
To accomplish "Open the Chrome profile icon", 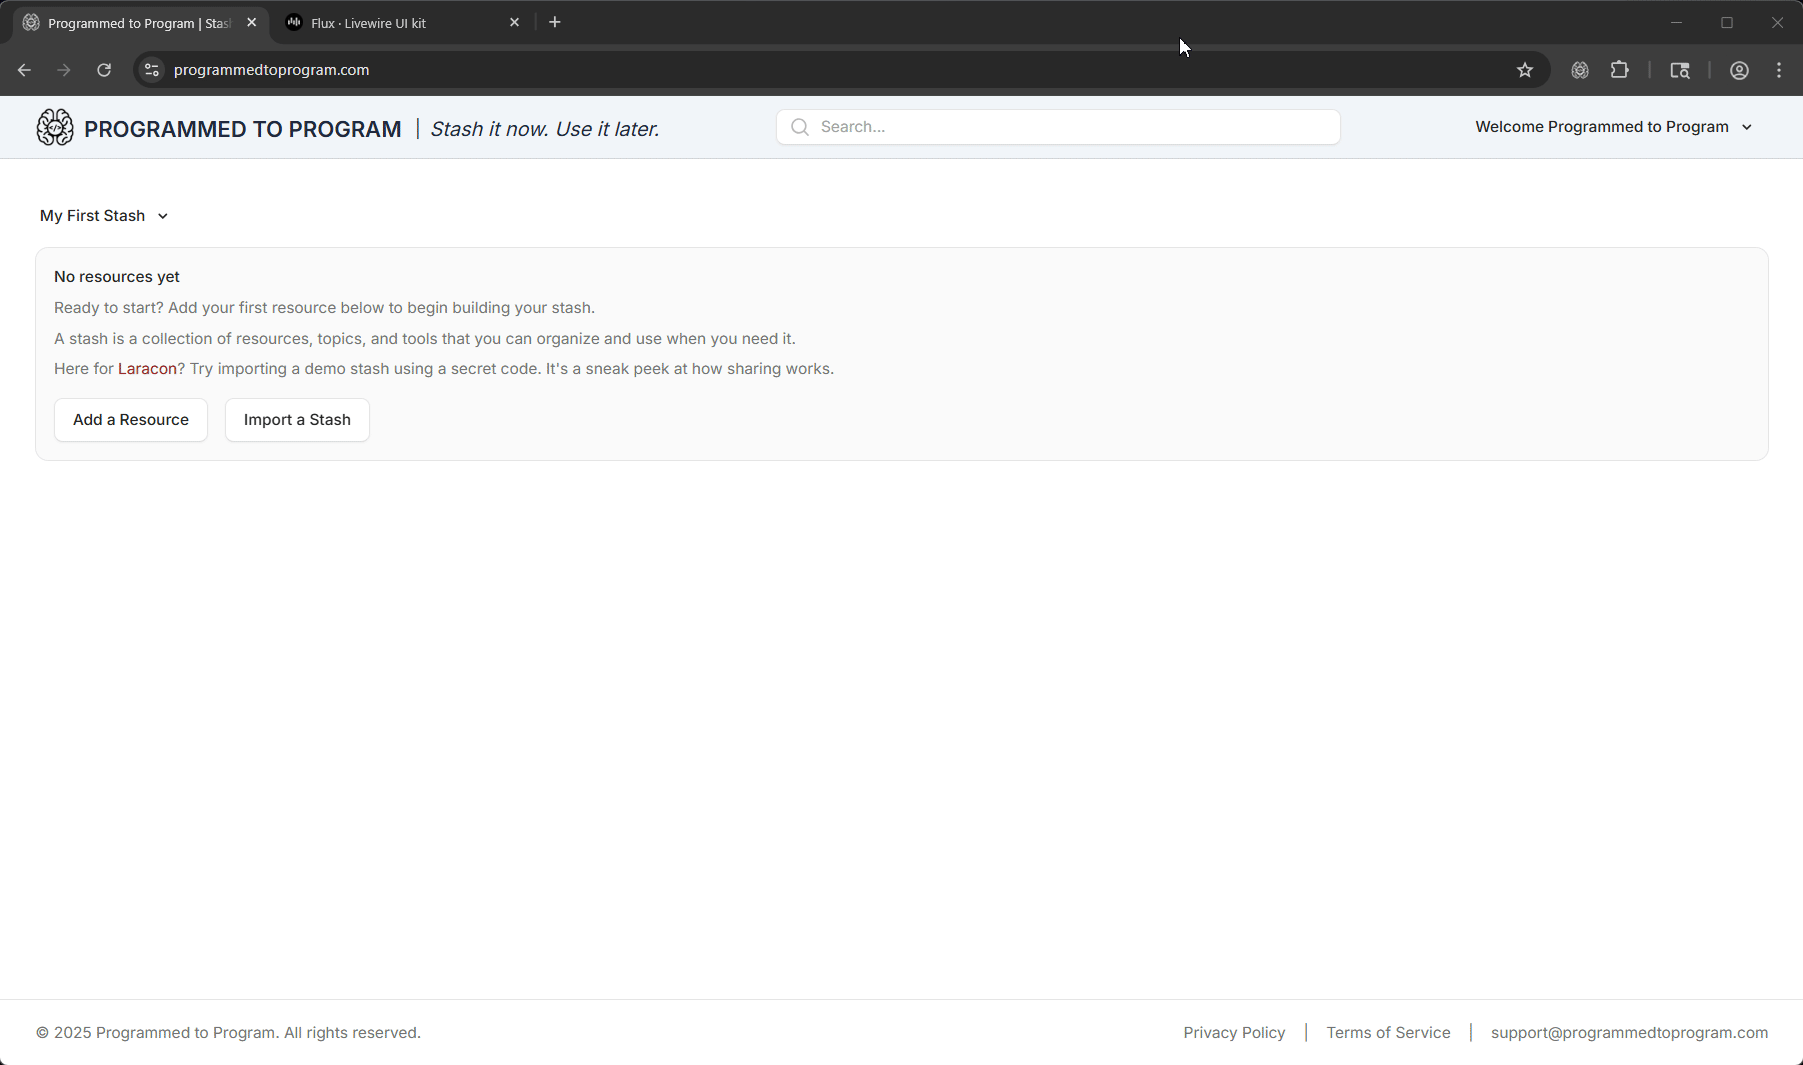I will (1740, 70).
